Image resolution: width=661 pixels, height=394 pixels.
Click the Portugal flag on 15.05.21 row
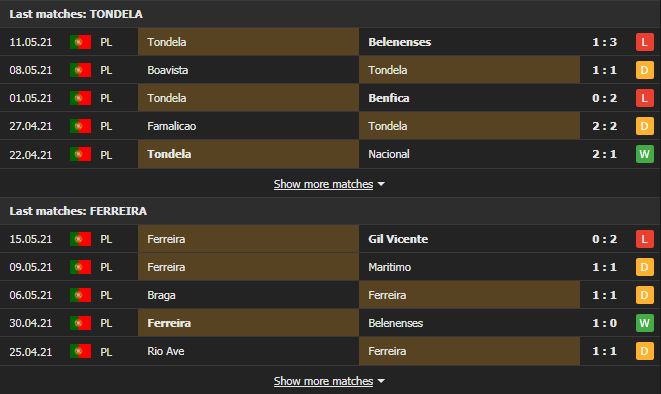(81, 239)
